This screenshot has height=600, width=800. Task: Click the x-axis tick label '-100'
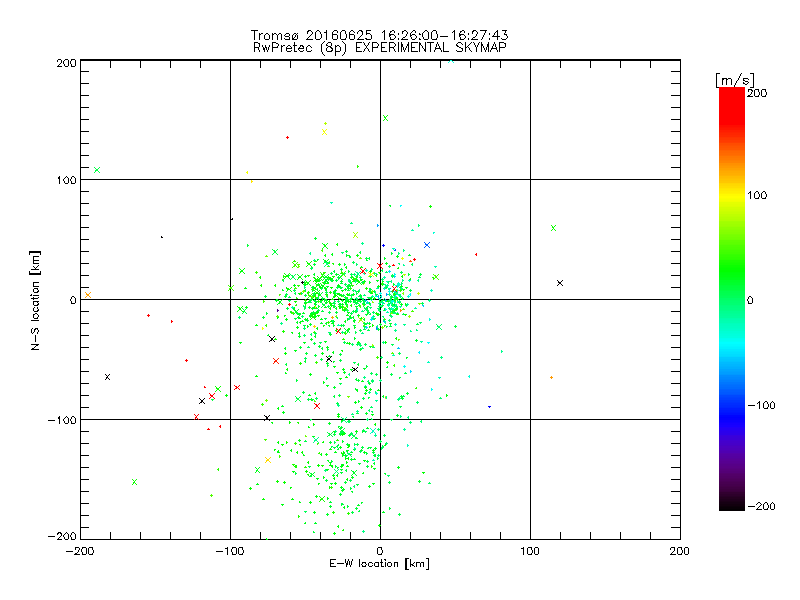click(230, 551)
